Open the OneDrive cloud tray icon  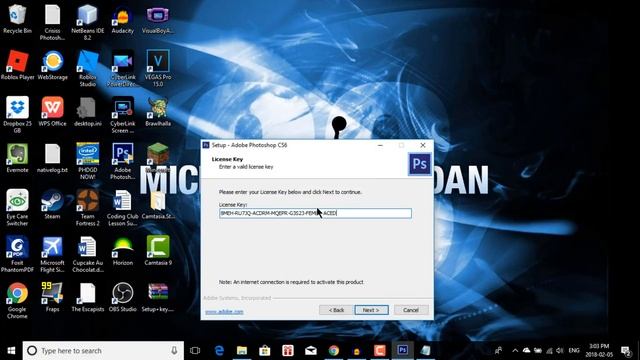(x=527, y=351)
